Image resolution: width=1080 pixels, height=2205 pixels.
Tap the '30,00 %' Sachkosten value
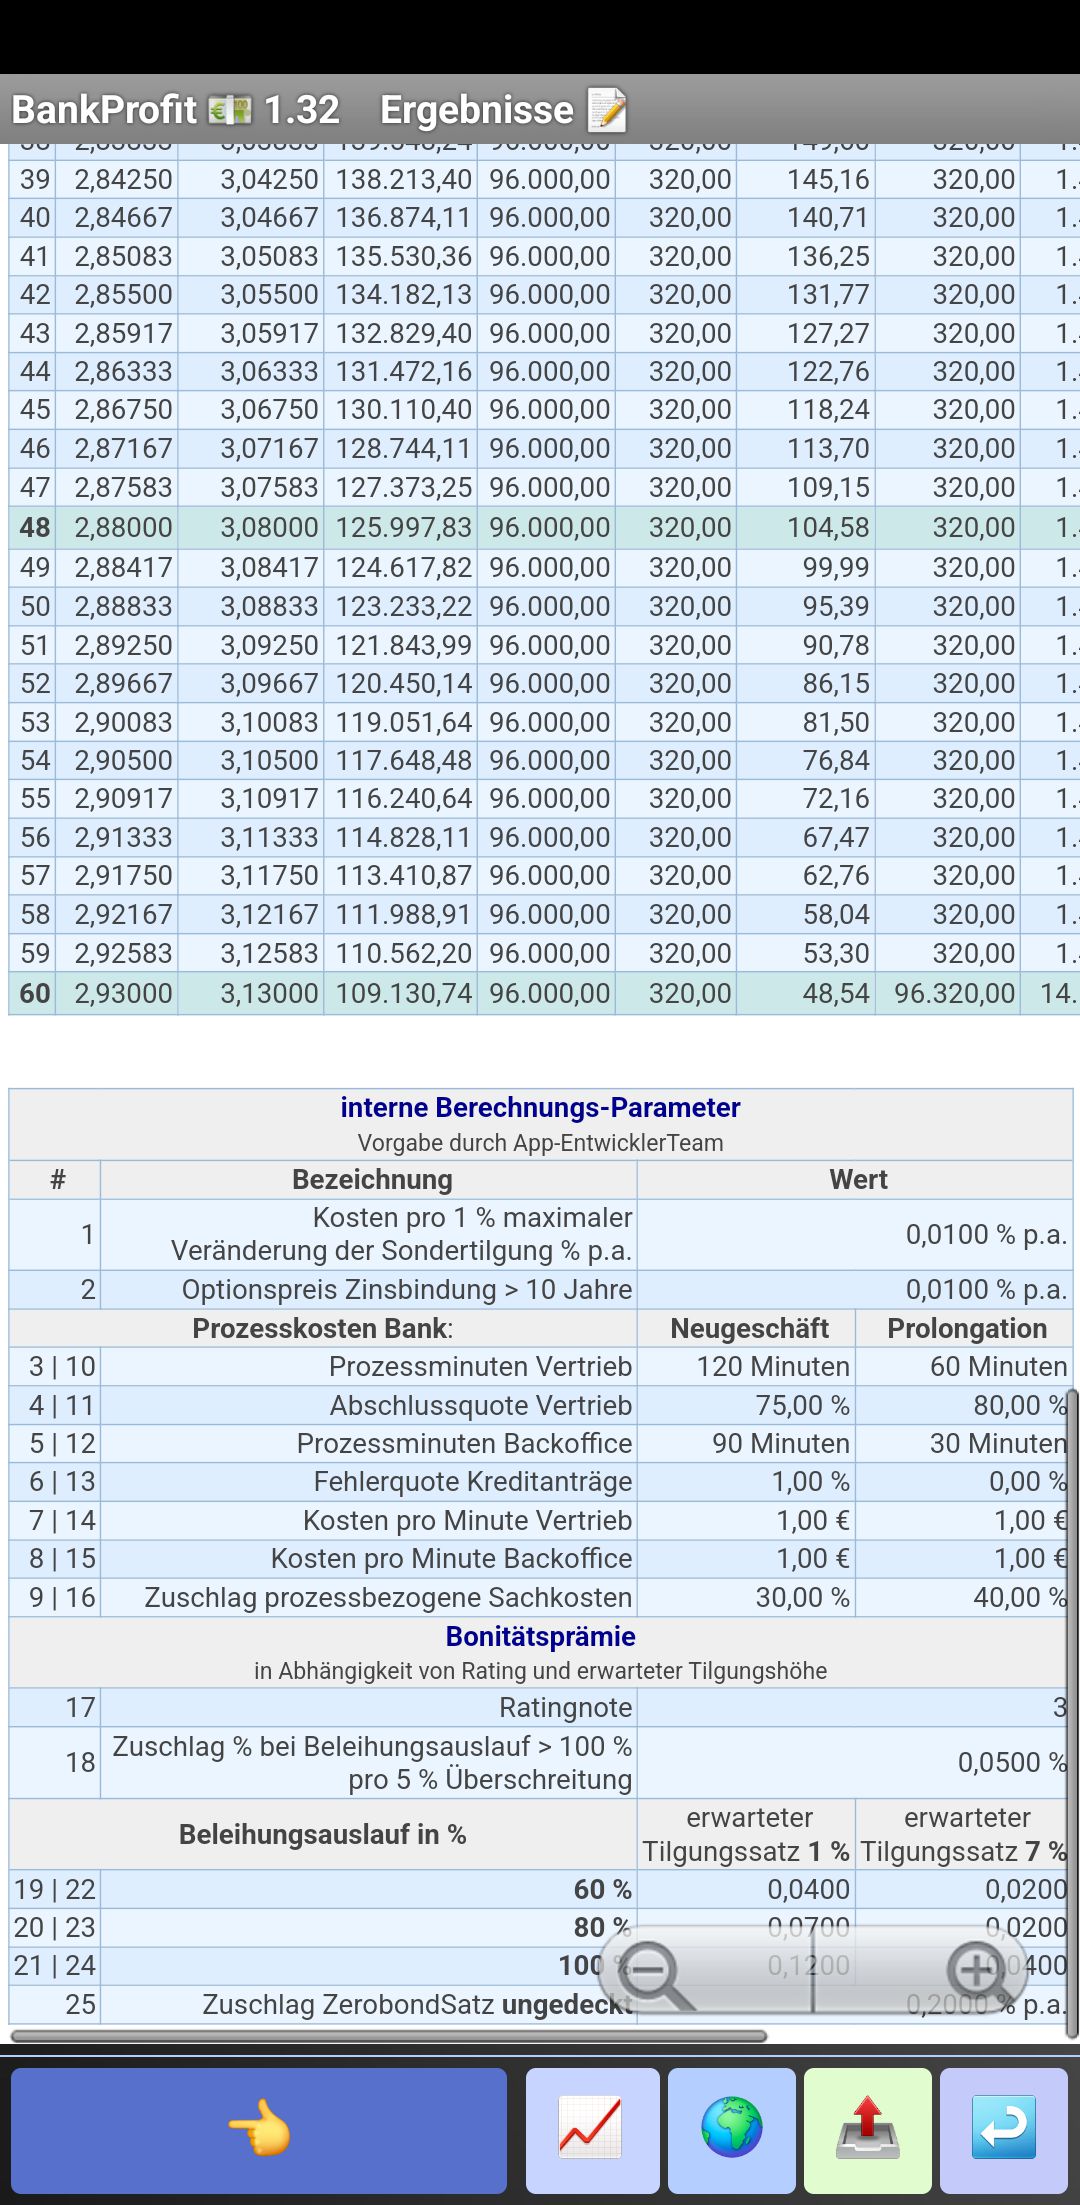[802, 1597]
